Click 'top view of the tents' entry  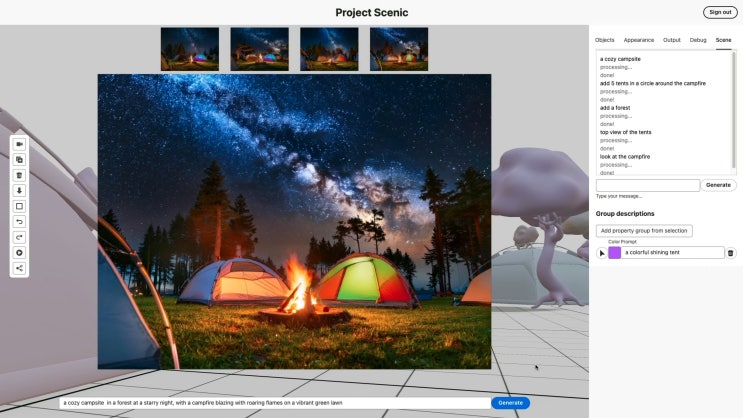coord(625,132)
